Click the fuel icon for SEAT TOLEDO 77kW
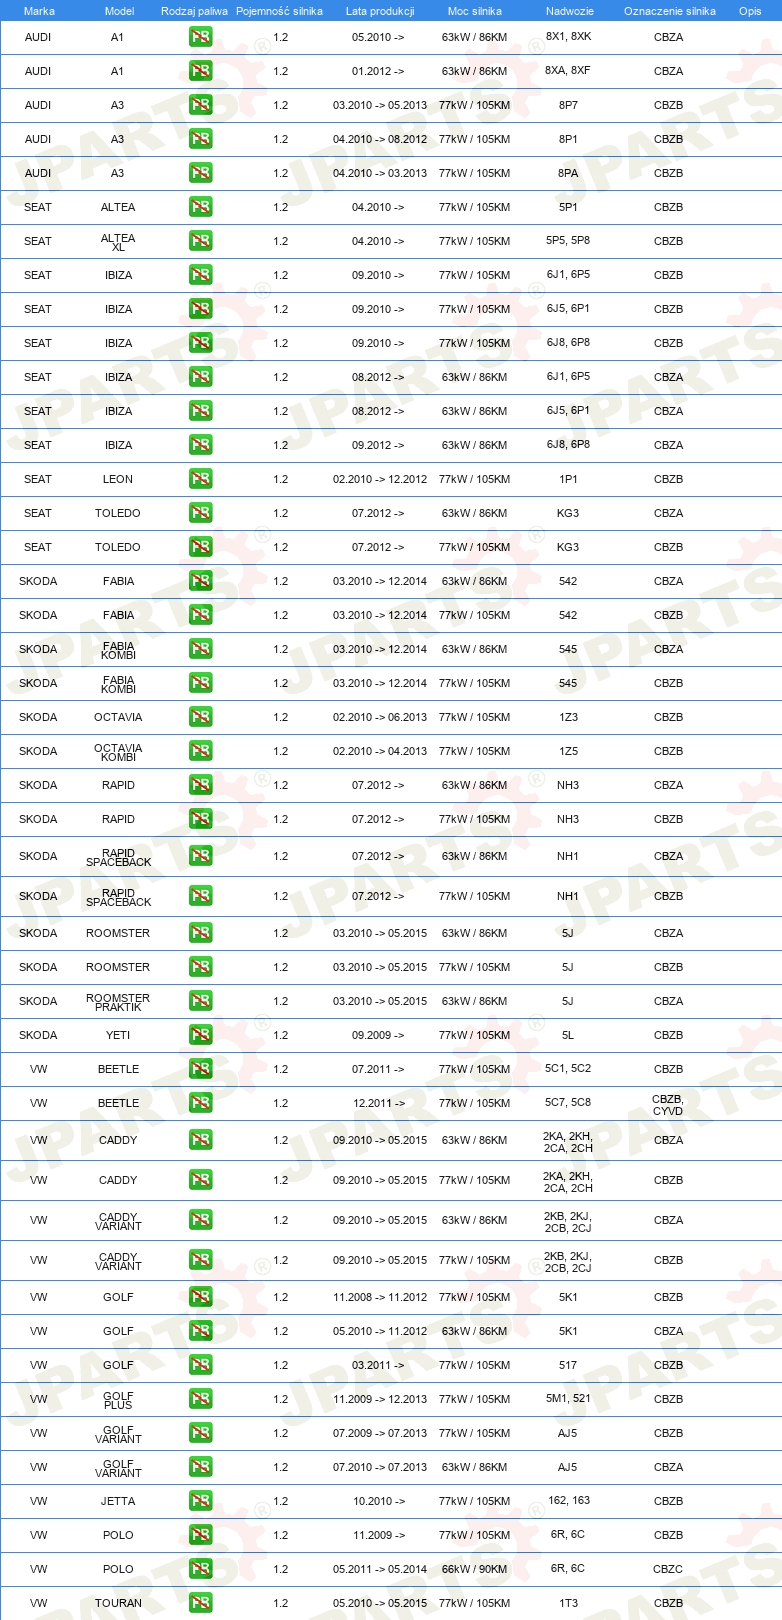 200,547
